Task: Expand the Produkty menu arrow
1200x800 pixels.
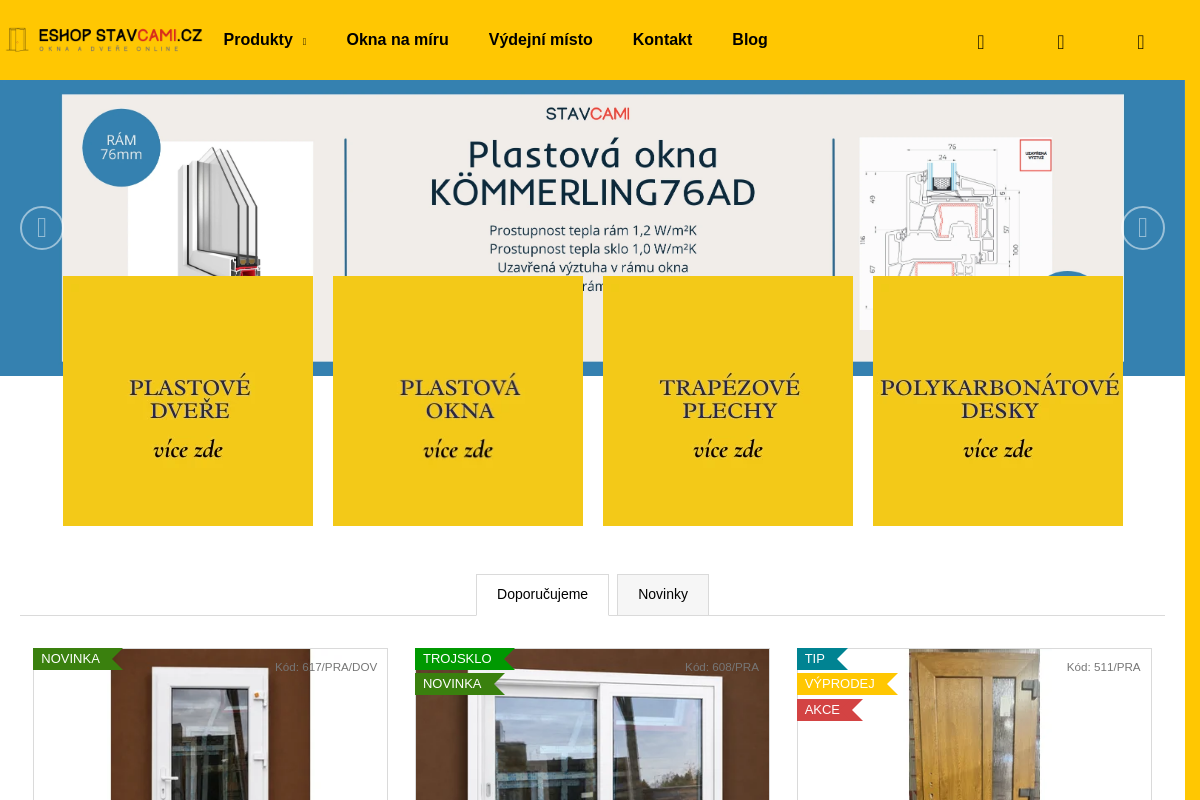Action: tap(304, 41)
